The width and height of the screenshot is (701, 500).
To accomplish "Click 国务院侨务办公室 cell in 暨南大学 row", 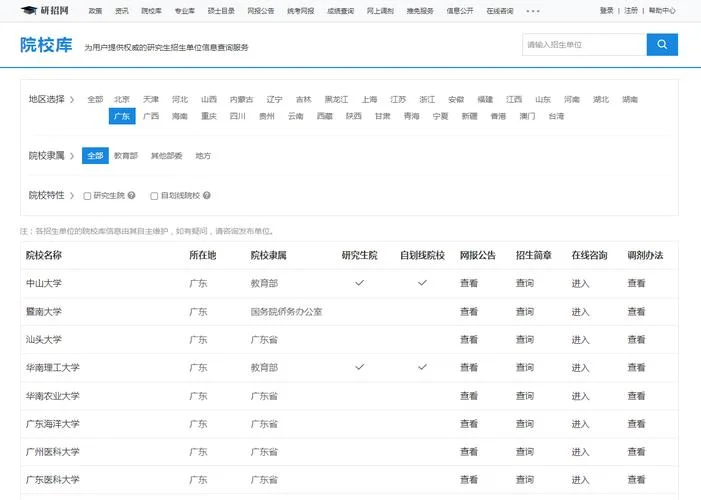I will pyautogui.click(x=287, y=311).
